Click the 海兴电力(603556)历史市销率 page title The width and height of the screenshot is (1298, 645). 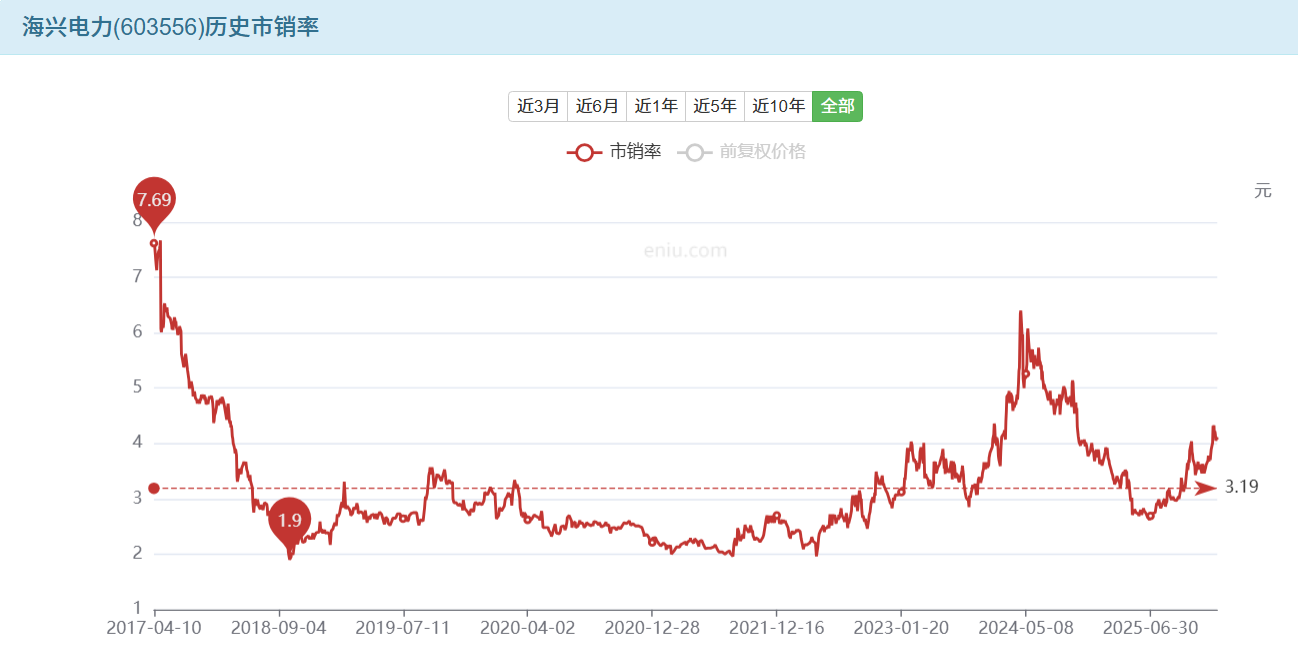point(171,28)
